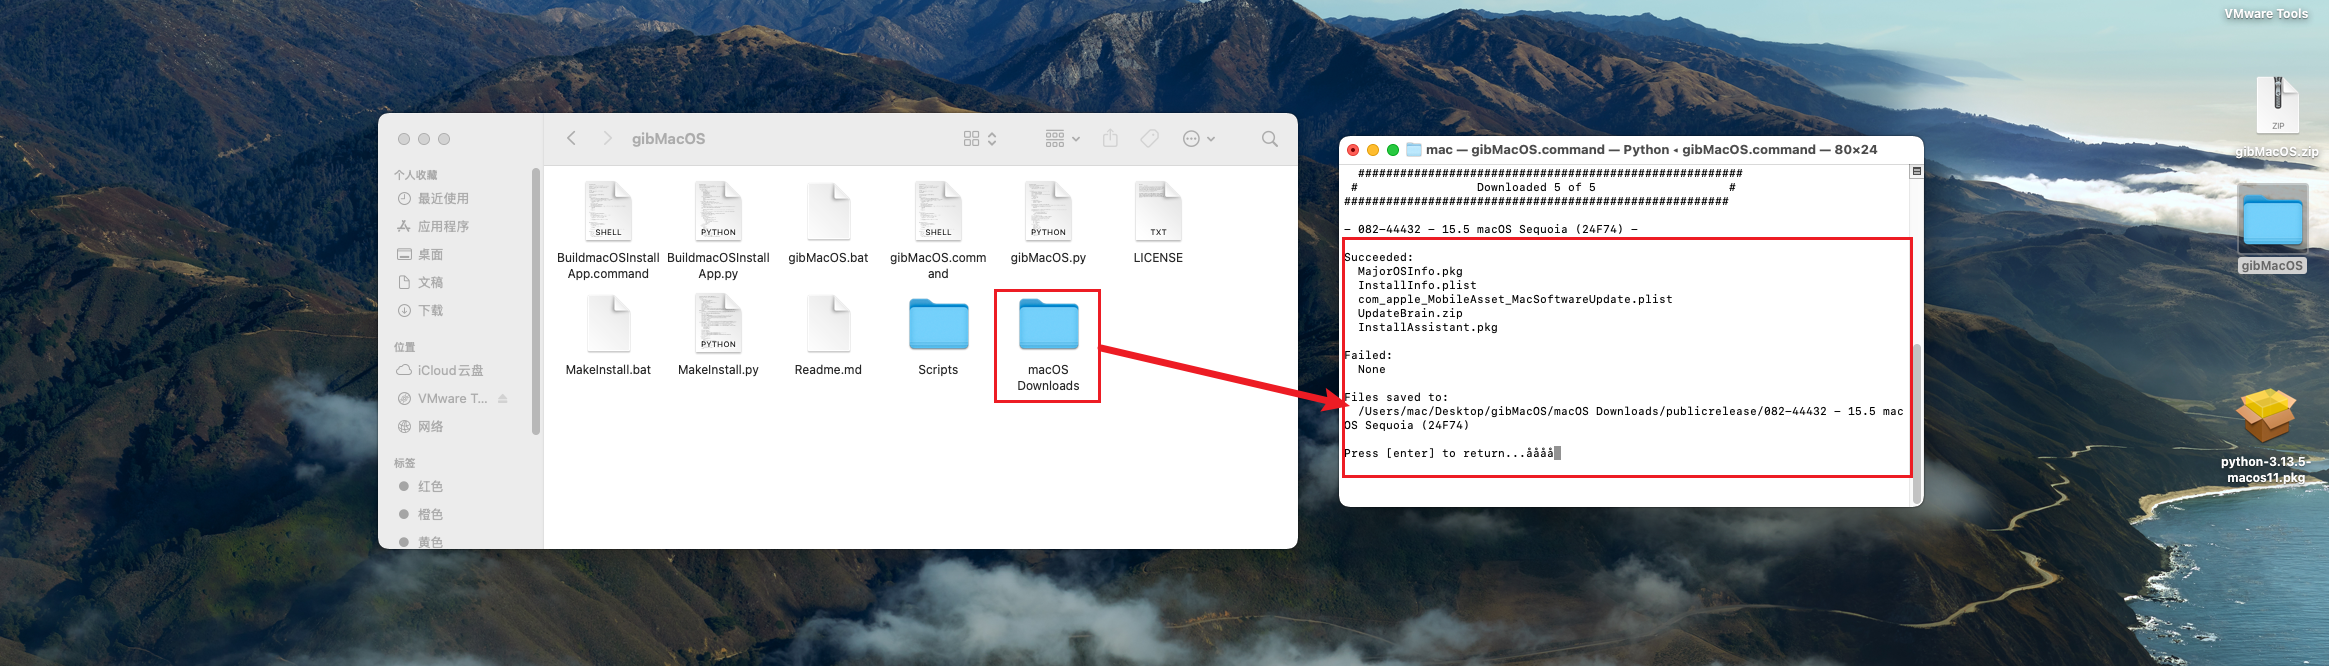Select gibMacOS folder on desktop
Screen dimensions: 2329x666
2272,221
